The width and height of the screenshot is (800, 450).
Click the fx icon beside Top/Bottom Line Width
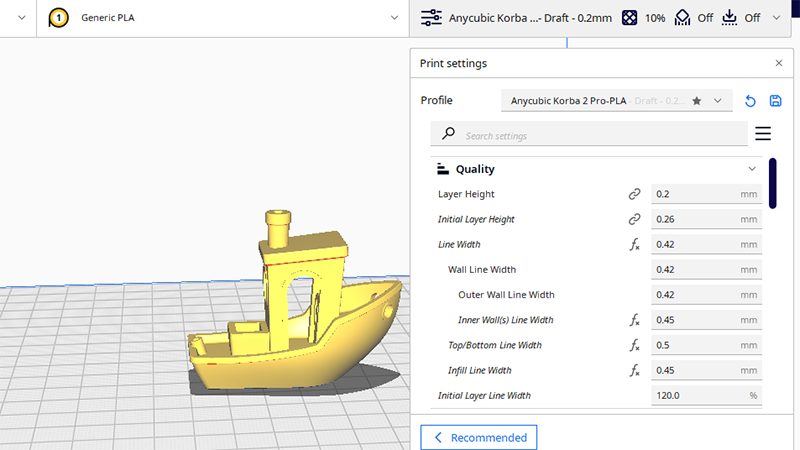coord(634,346)
